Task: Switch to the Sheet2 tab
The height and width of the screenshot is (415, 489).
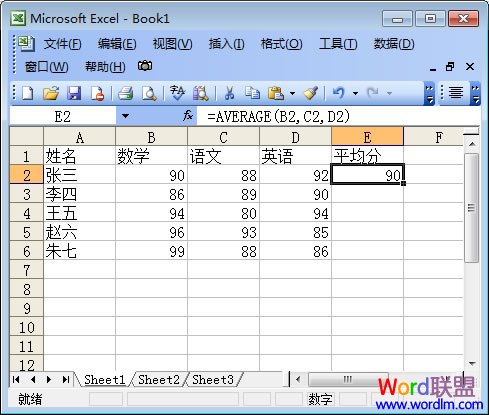Action: pos(159,379)
